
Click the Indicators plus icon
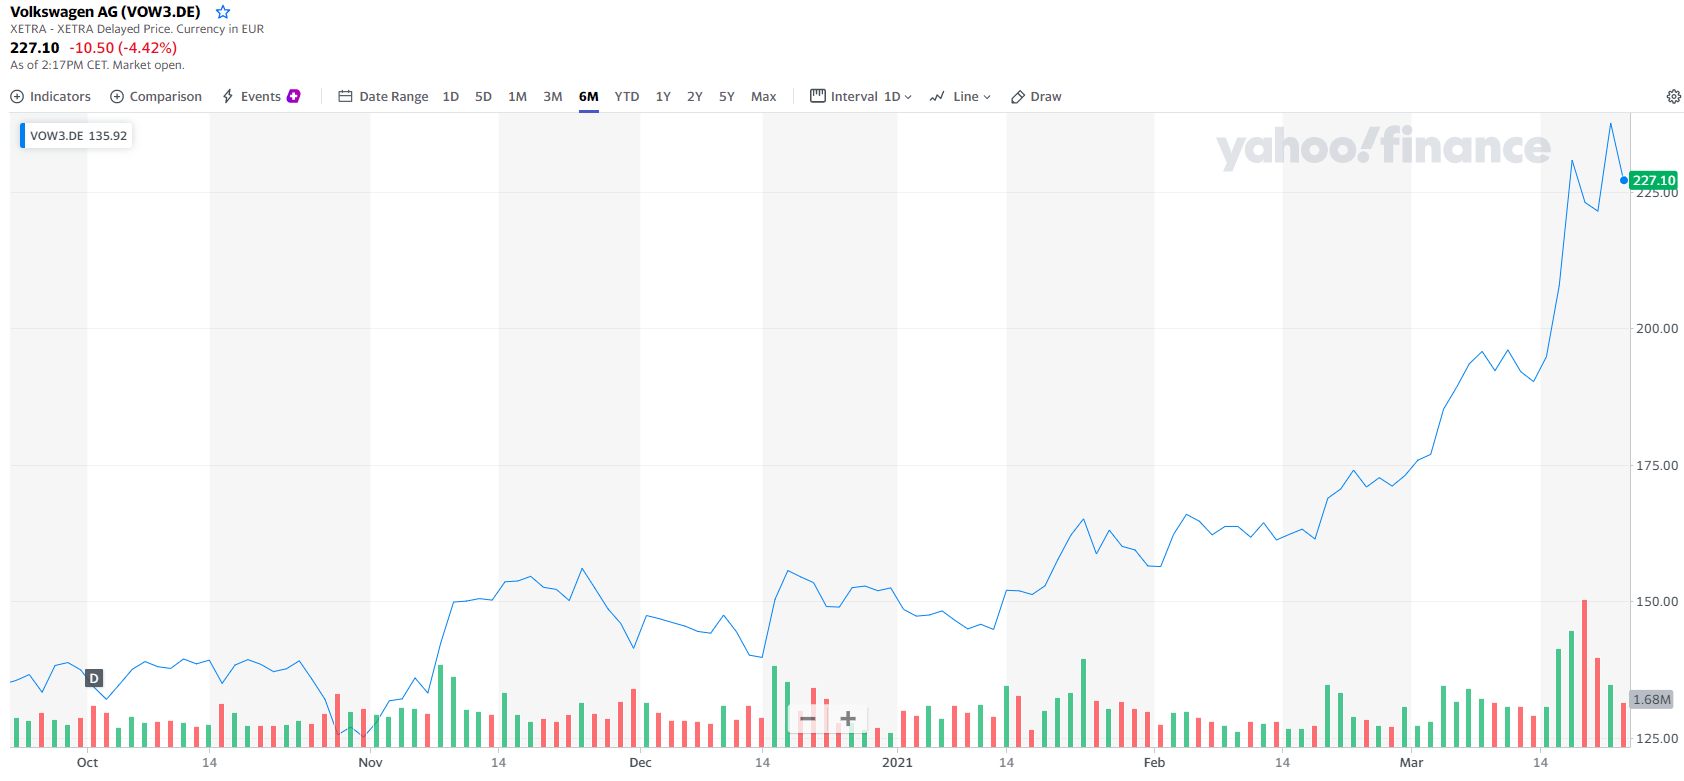(17, 97)
